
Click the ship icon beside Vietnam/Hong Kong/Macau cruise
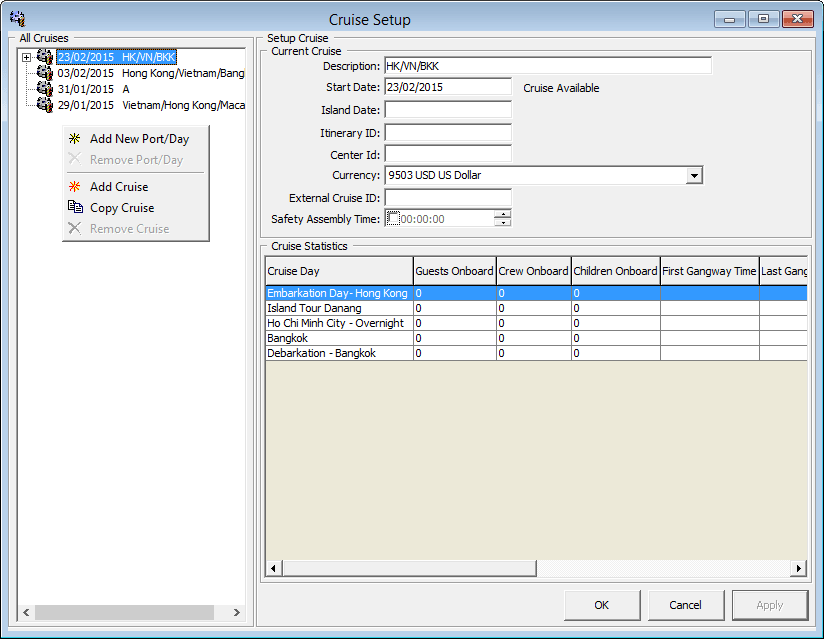tap(44, 105)
